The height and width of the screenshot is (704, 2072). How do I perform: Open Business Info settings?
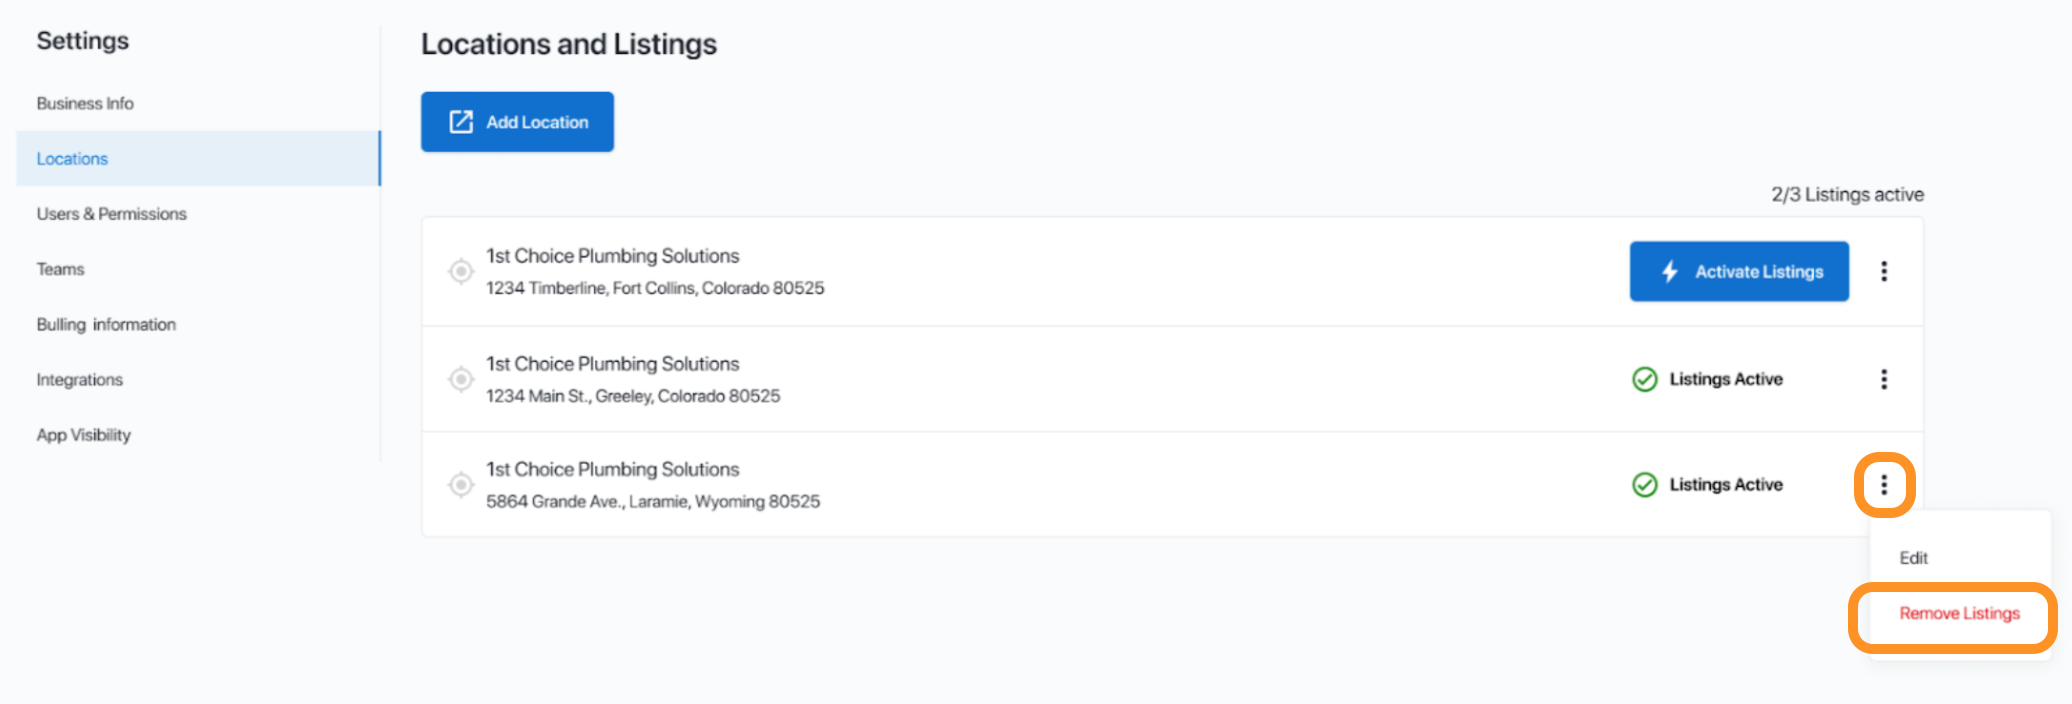pyautogui.click(x=85, y=103)
